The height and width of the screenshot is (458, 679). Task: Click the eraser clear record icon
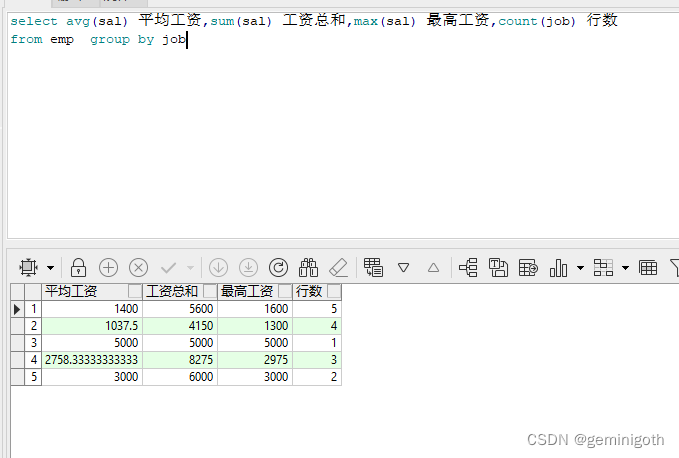339,268
